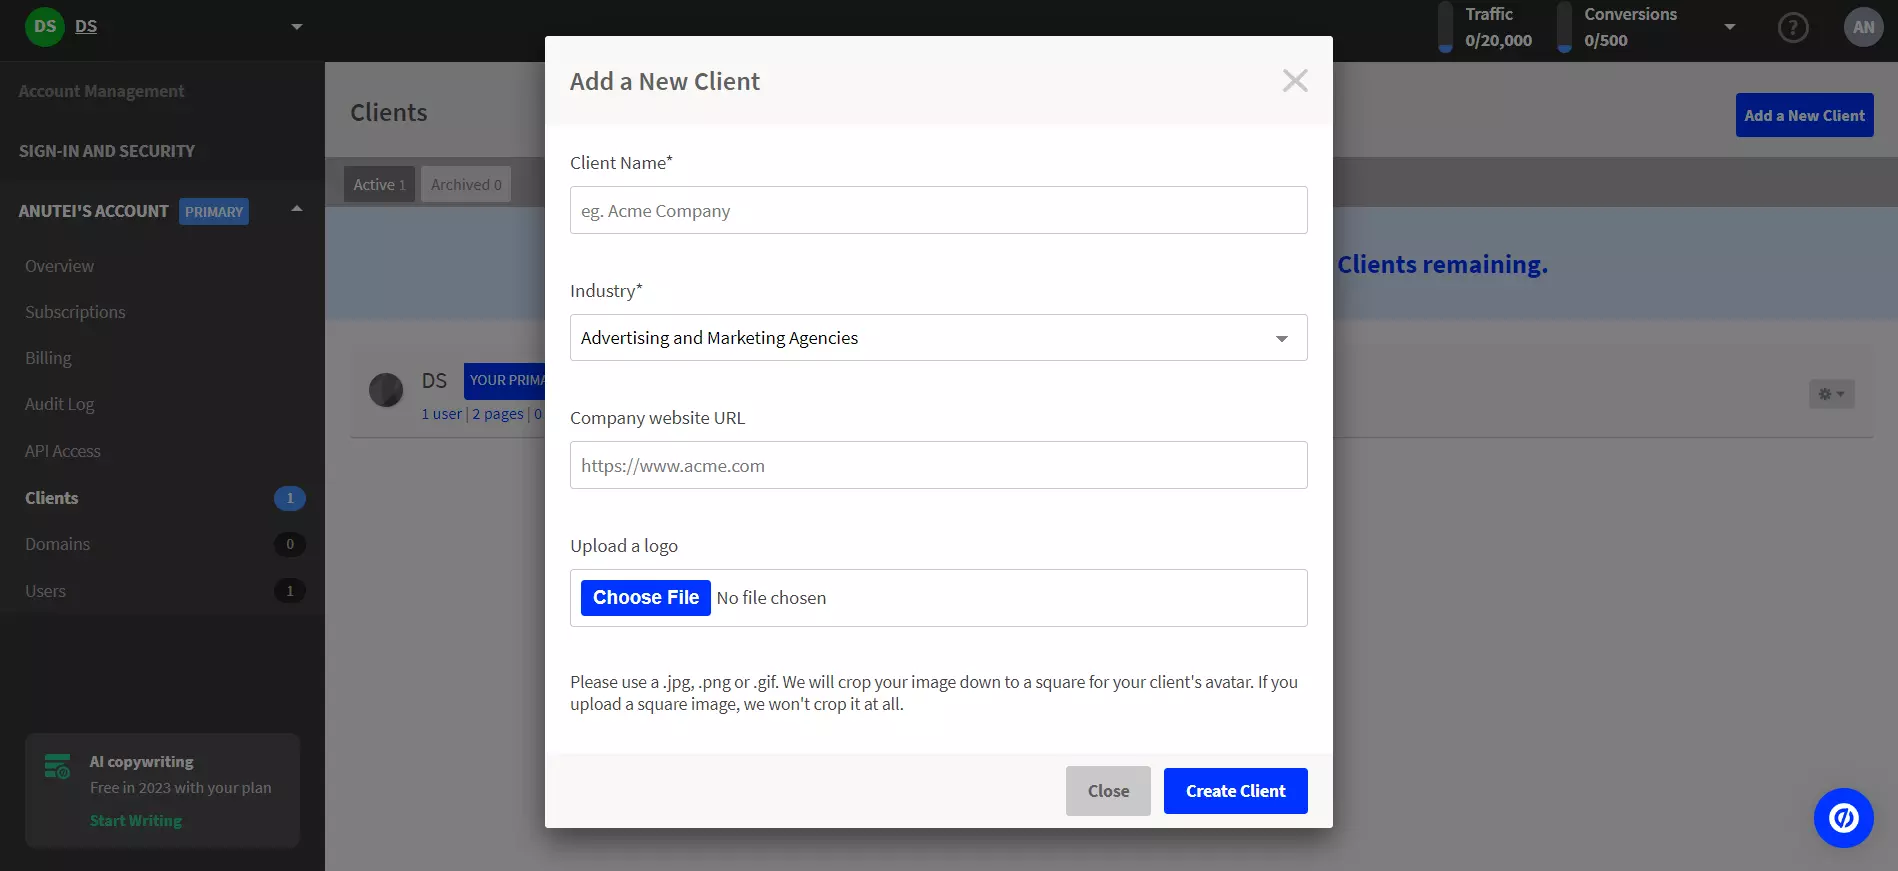The width and height of the screenshot is (1898, 871).
Task: Collapse the Anutei's Account section
Action: click(x=296, y=209)
